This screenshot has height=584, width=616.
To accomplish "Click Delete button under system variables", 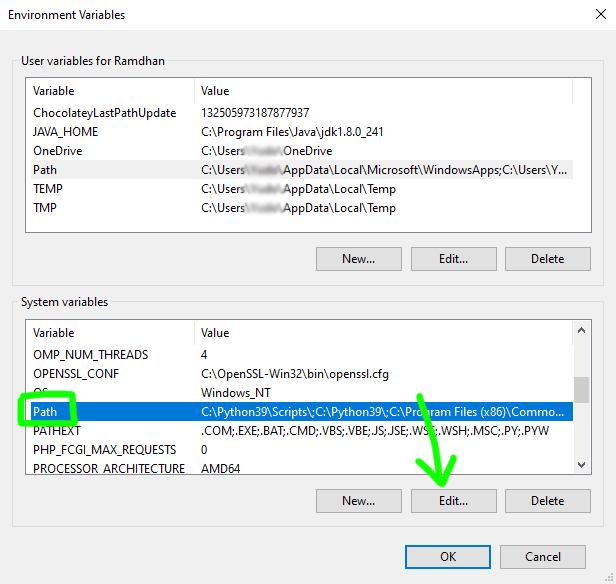I will click(x=547, y=501).
